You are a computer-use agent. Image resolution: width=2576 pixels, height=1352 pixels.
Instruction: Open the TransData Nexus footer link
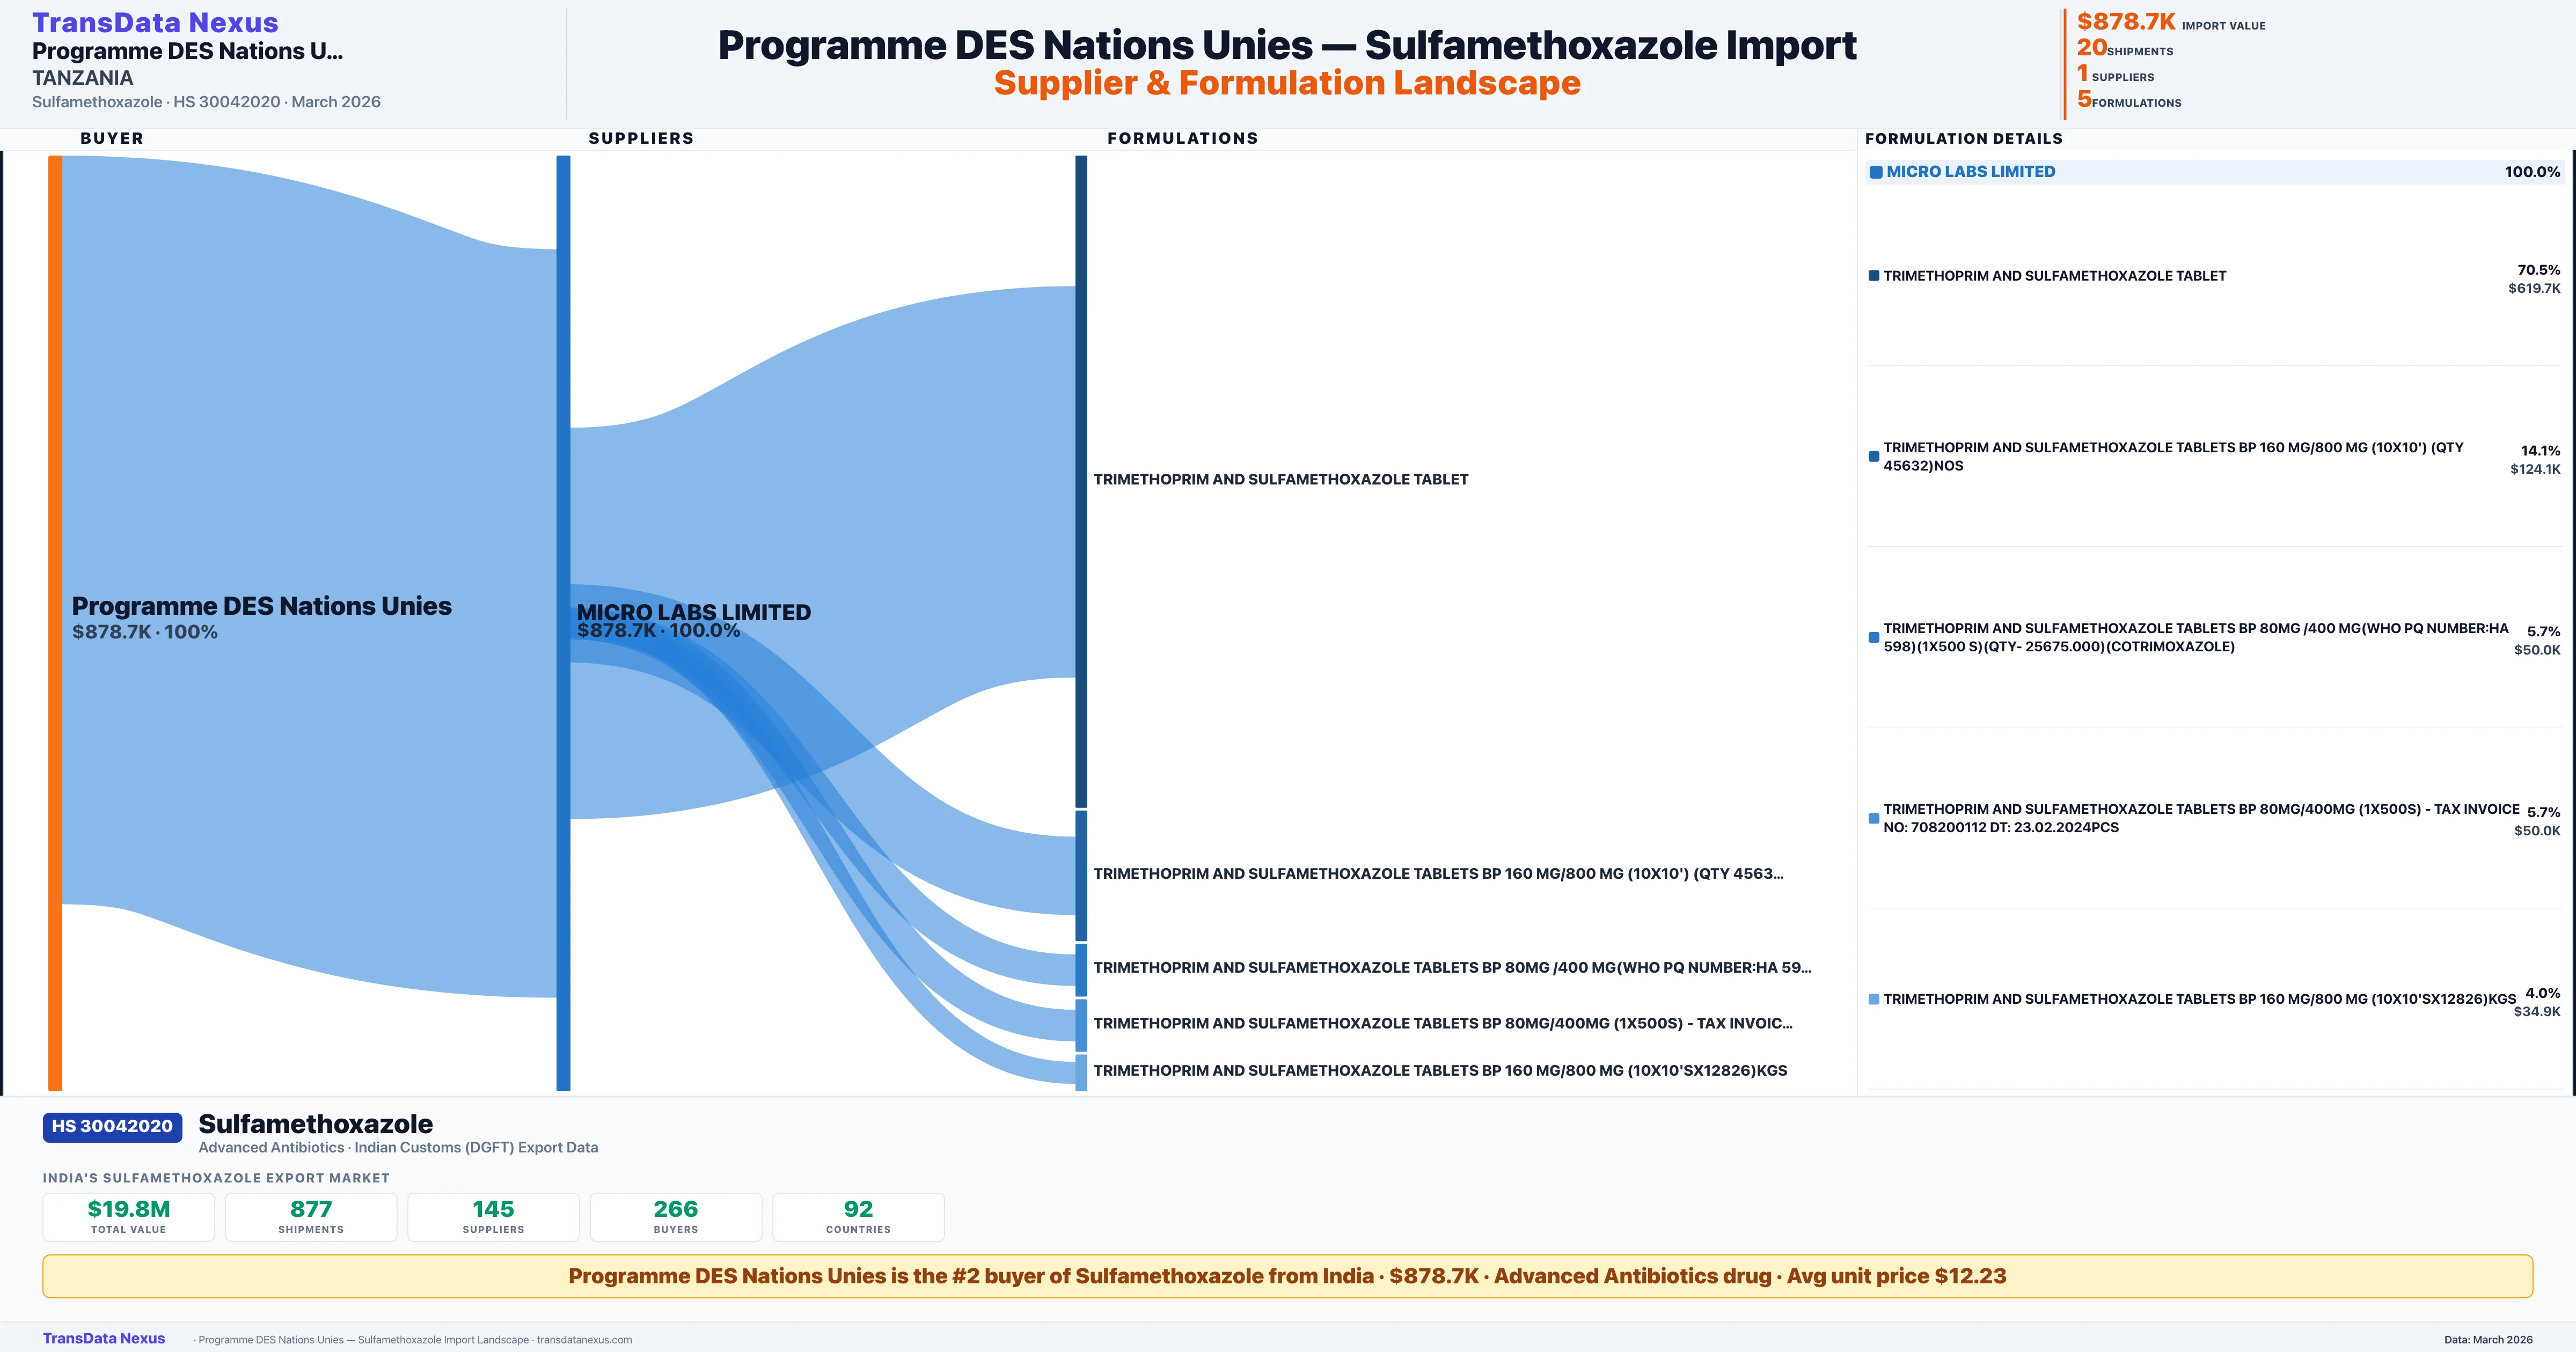(x=104, y=1338)
